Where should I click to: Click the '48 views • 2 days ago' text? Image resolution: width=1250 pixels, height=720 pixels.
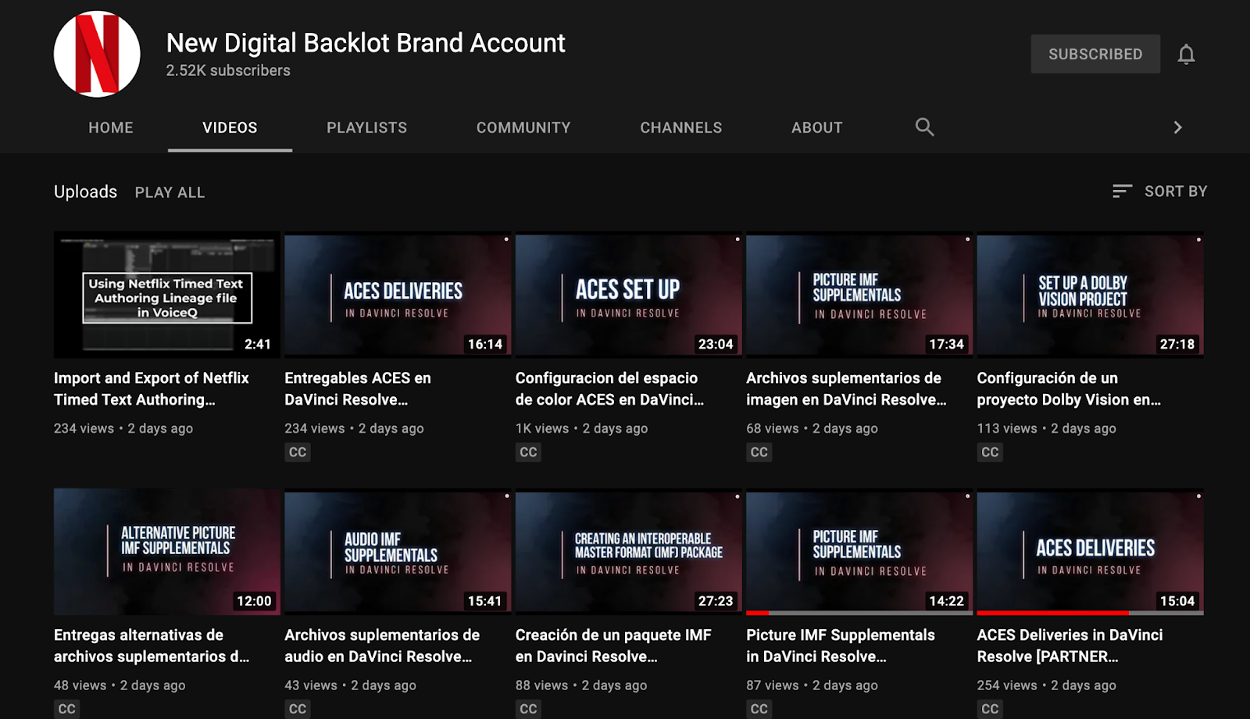(120, 685)
